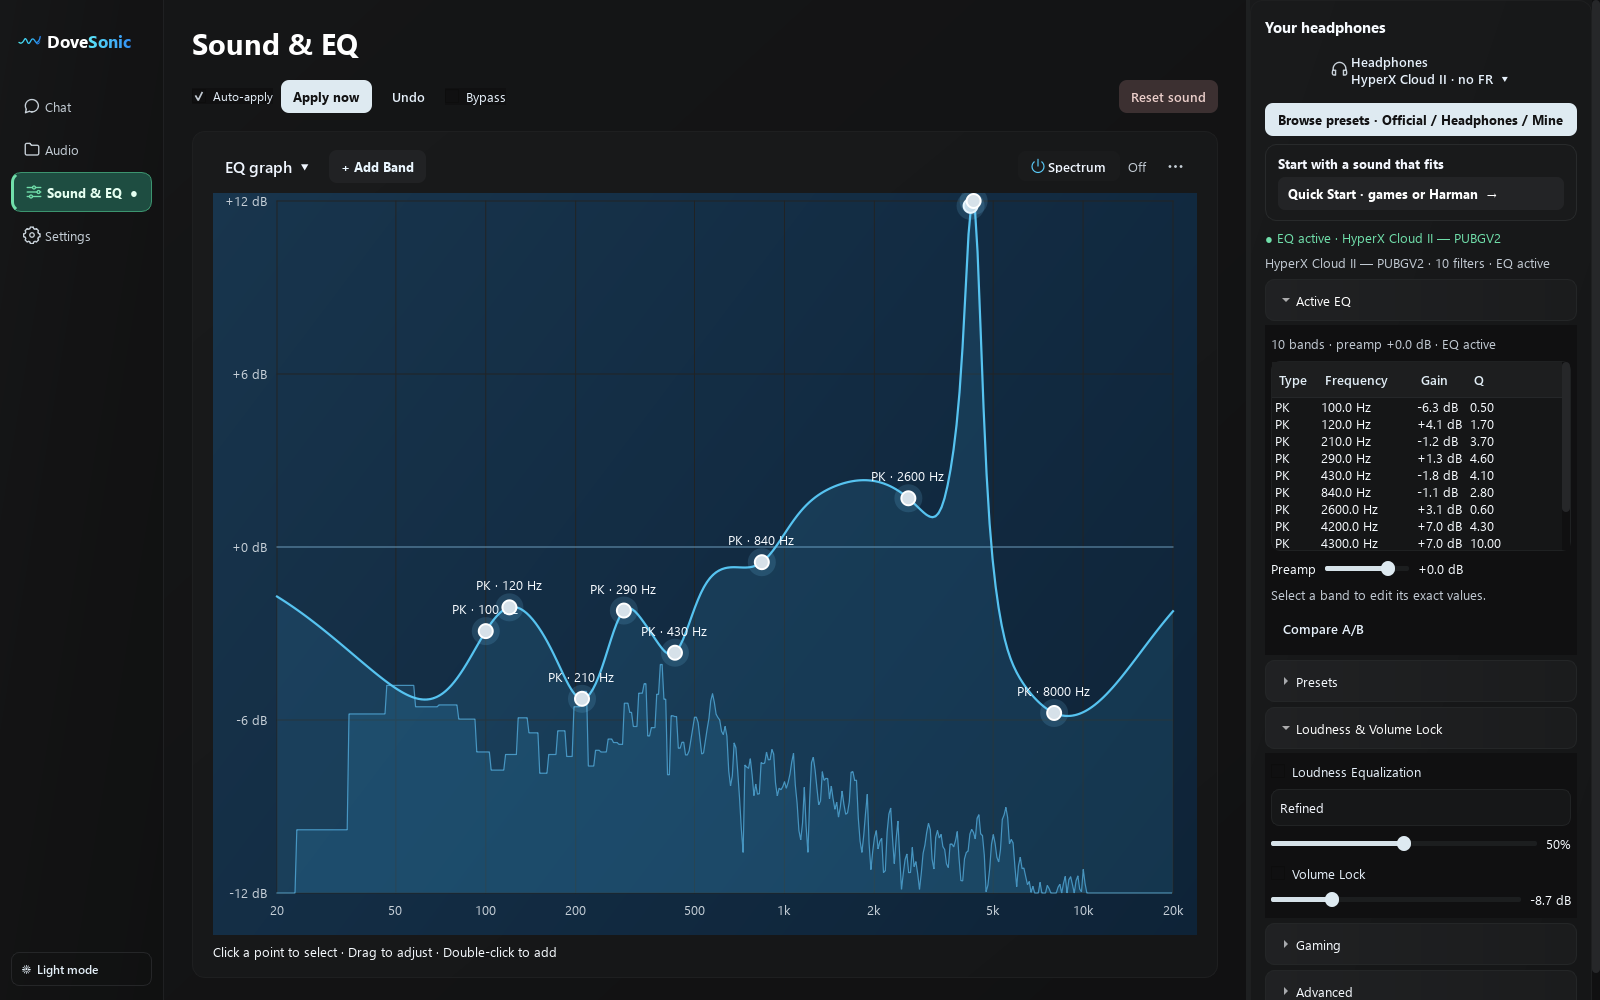Enable the Bypass checkbox
Viewport: 1600px width, 1000px height.
pos(453,96)
